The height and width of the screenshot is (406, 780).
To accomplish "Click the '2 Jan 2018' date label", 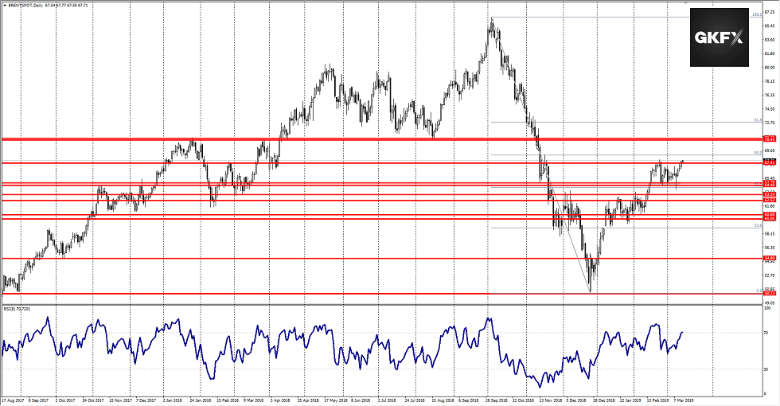I will [172, 400].
